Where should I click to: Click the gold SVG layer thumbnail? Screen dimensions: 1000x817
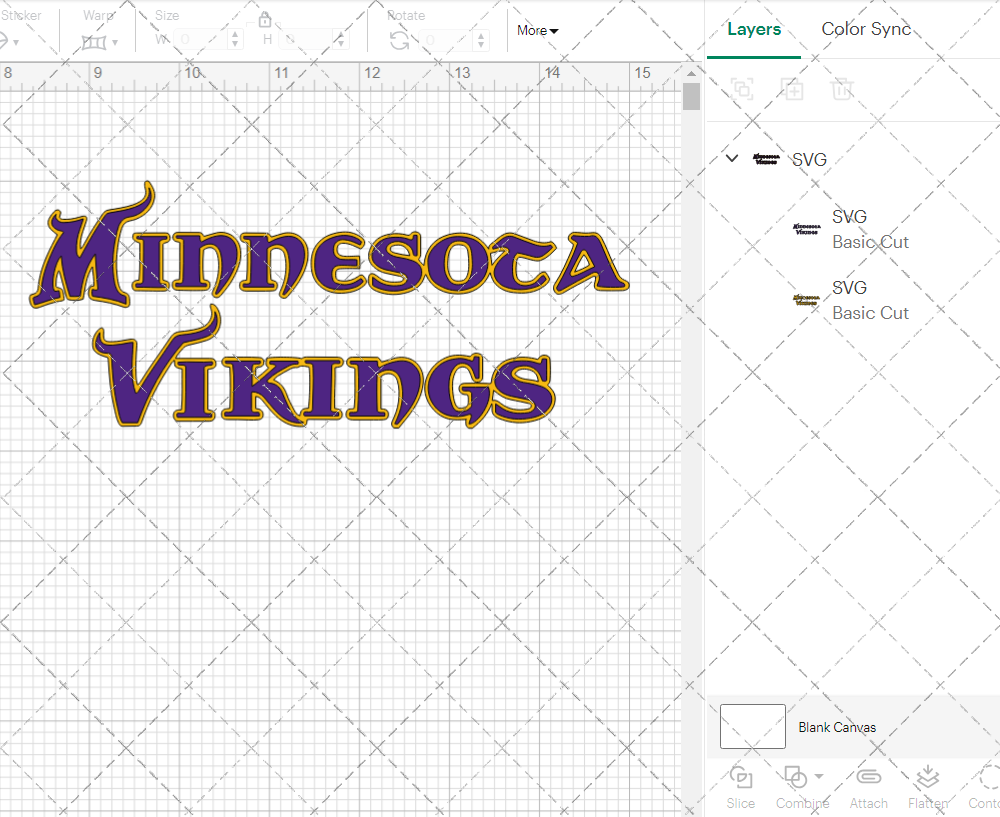(x=806, y=300)
